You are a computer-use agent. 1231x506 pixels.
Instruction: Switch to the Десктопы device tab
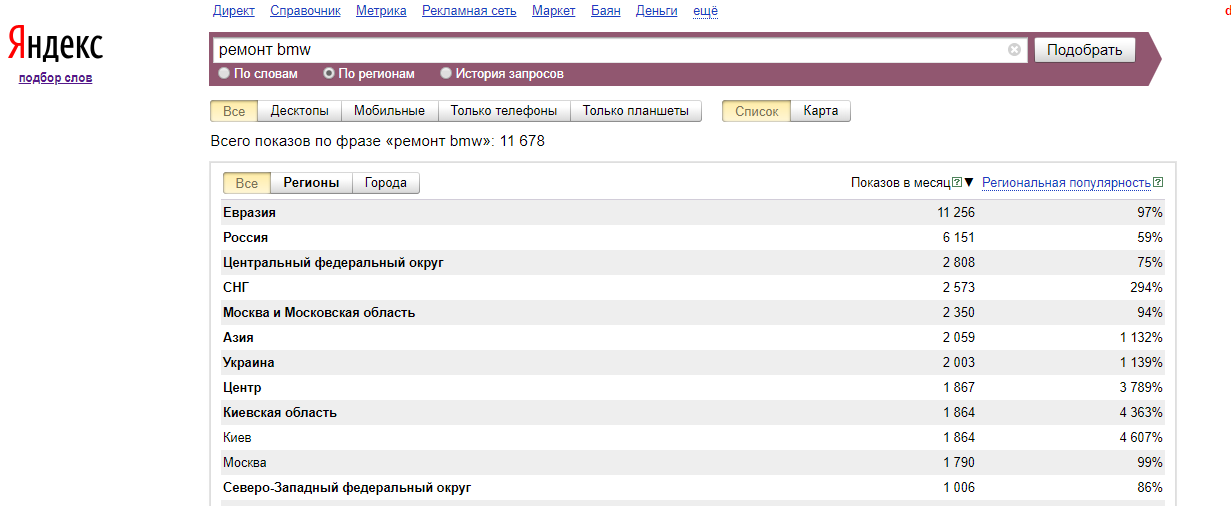299,111
